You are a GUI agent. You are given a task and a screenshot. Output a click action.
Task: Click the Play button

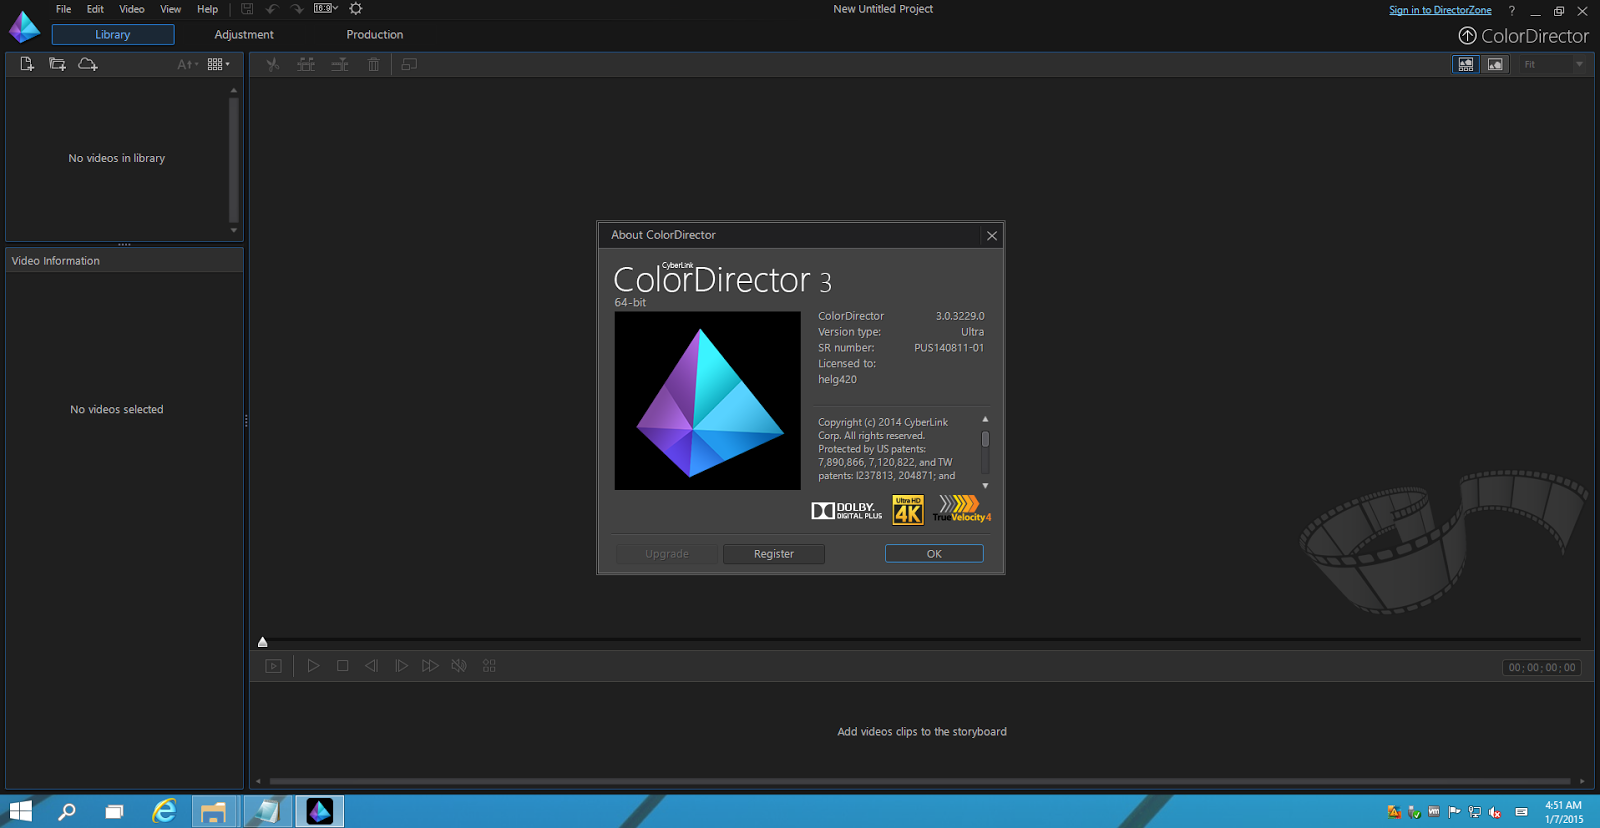click(313, 666)
